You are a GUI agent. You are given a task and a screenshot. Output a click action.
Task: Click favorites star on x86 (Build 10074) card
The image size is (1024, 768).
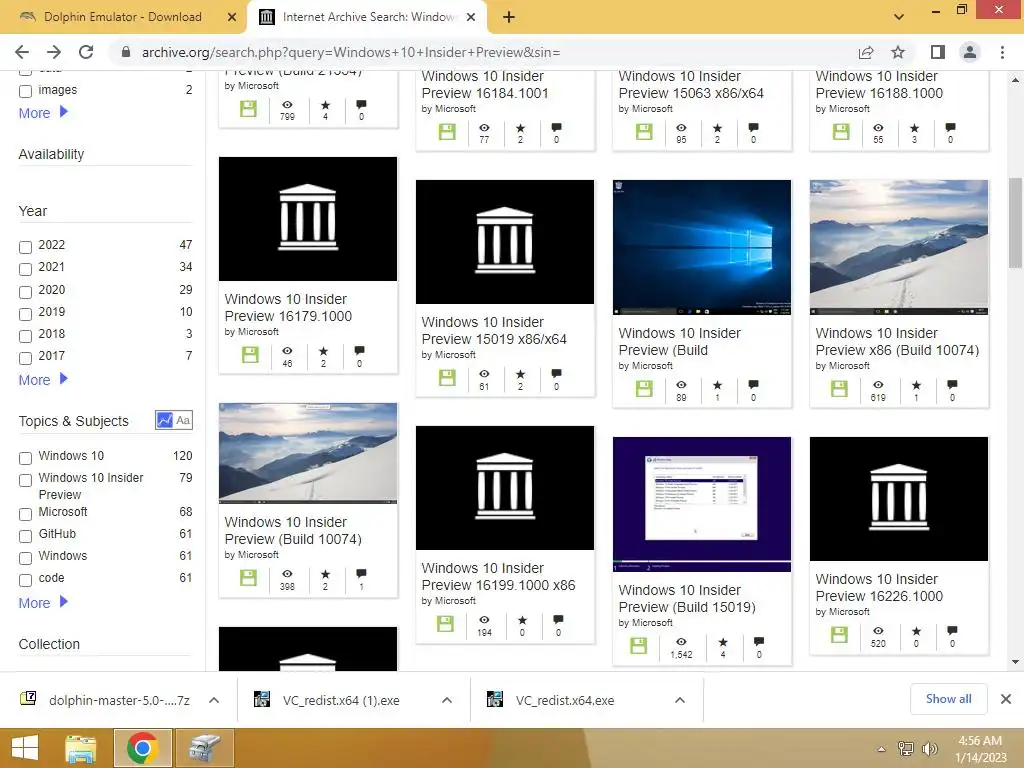[916, 385]
